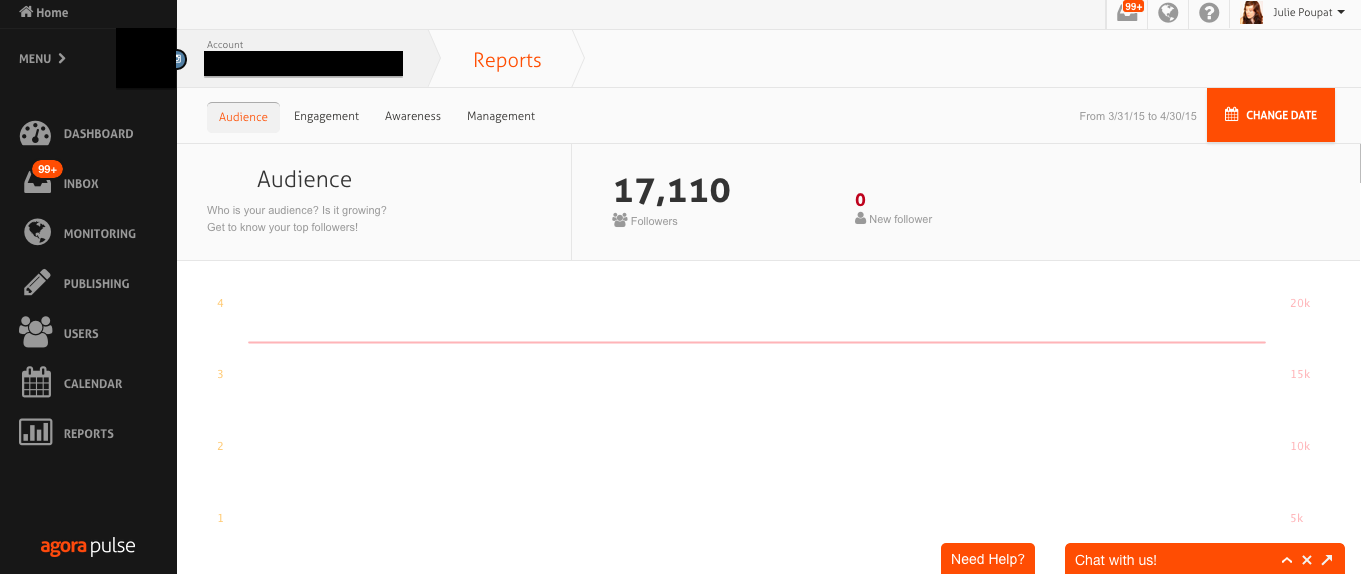The width and height of the screenshot is (1361, 574).
Task: Switch to the Engagement tab
Action: [x=326, y=116]
